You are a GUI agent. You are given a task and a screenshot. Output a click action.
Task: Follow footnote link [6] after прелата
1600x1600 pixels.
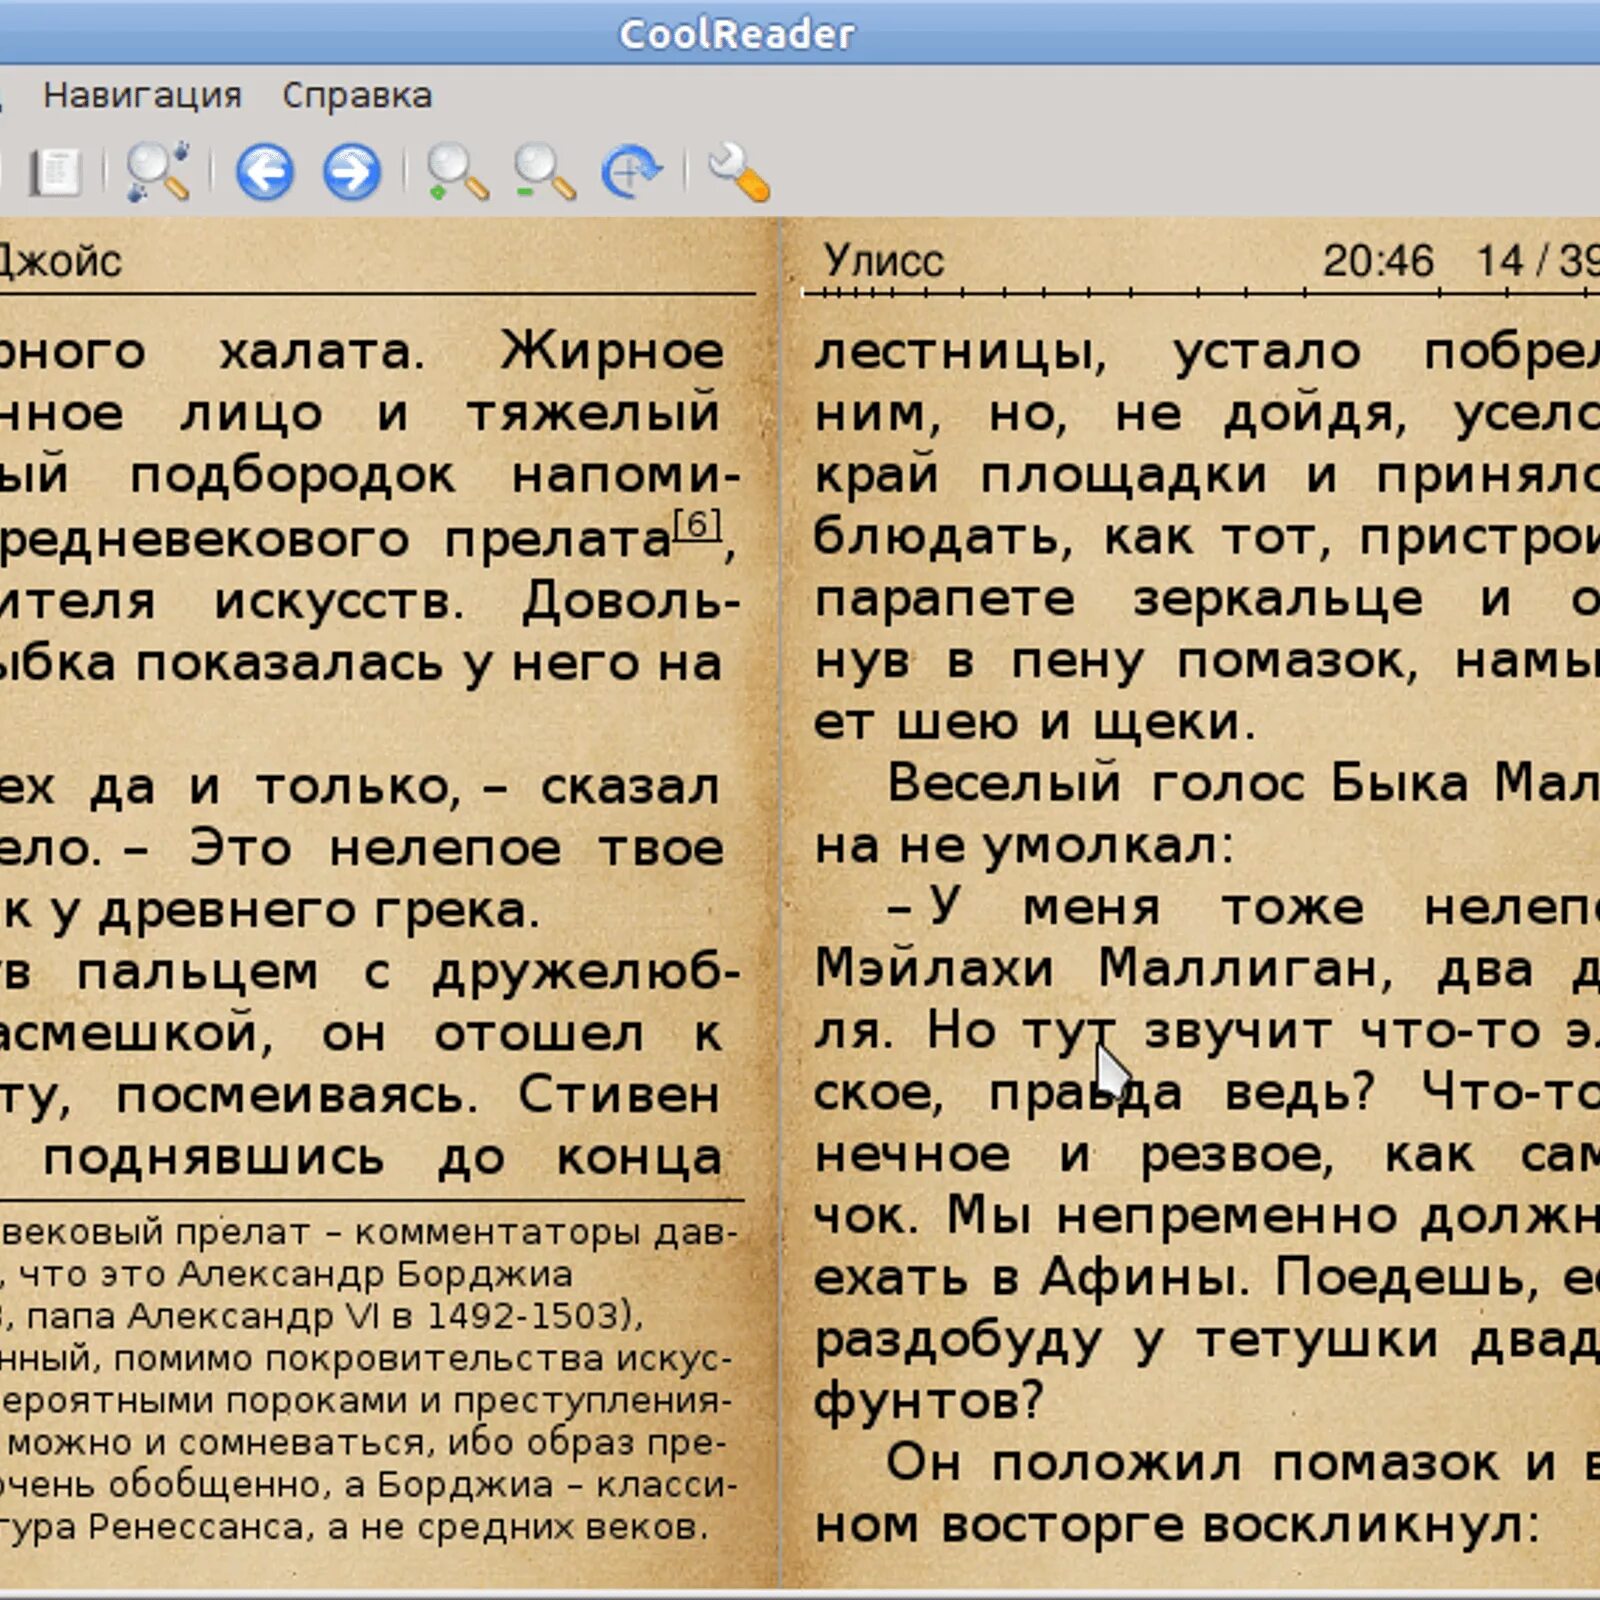(x=697, y=524)
